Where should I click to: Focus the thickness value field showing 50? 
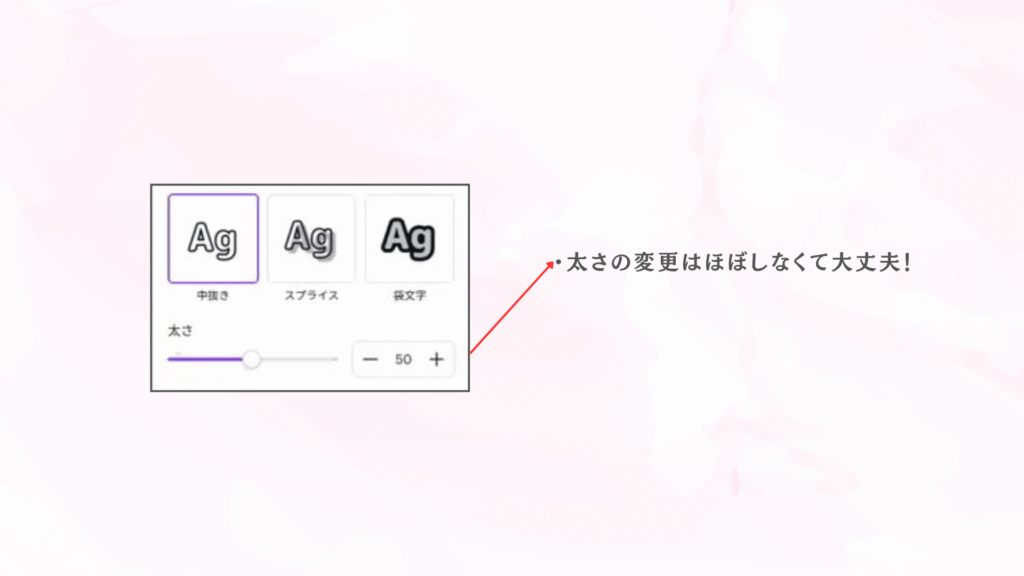pos(403,360)
